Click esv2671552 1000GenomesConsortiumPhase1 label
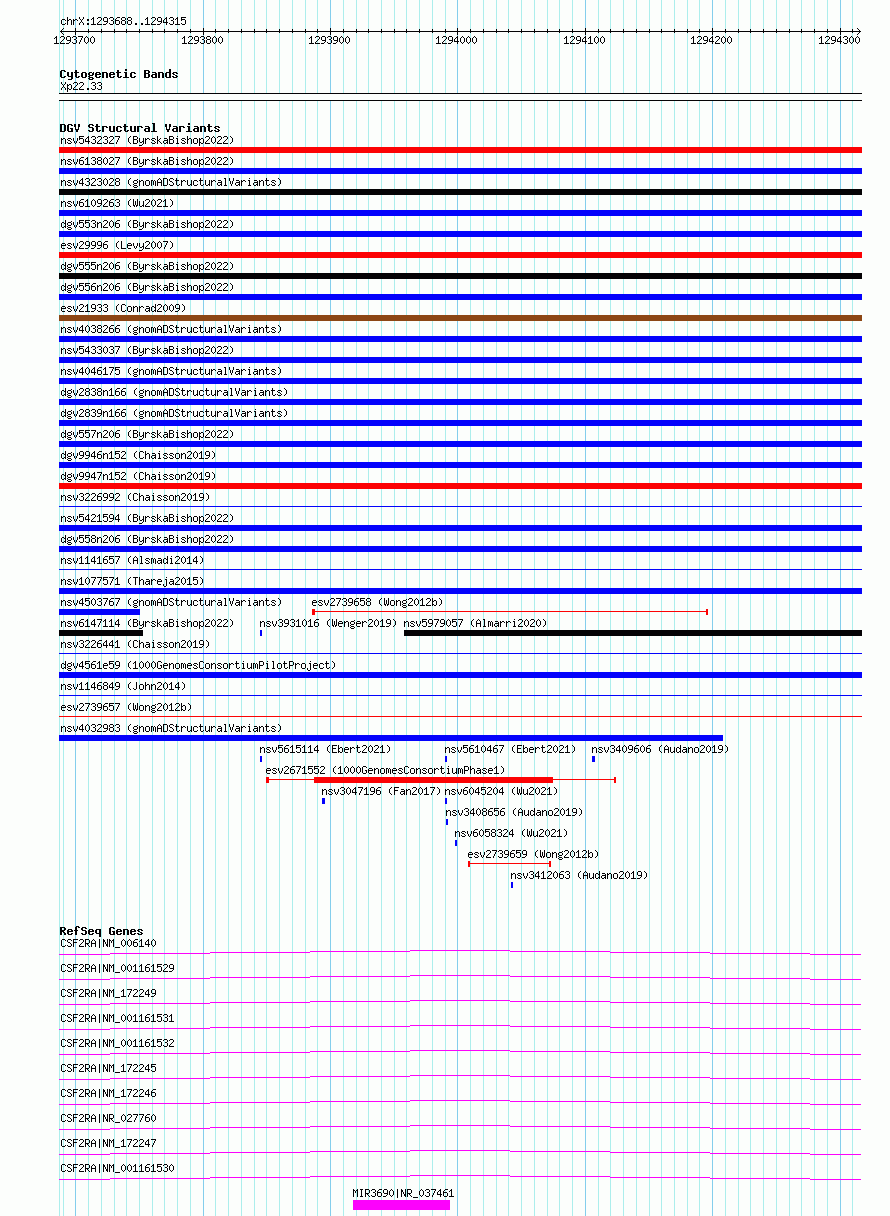This screenshot has width=890, height=1216. [x=386, y=770]
